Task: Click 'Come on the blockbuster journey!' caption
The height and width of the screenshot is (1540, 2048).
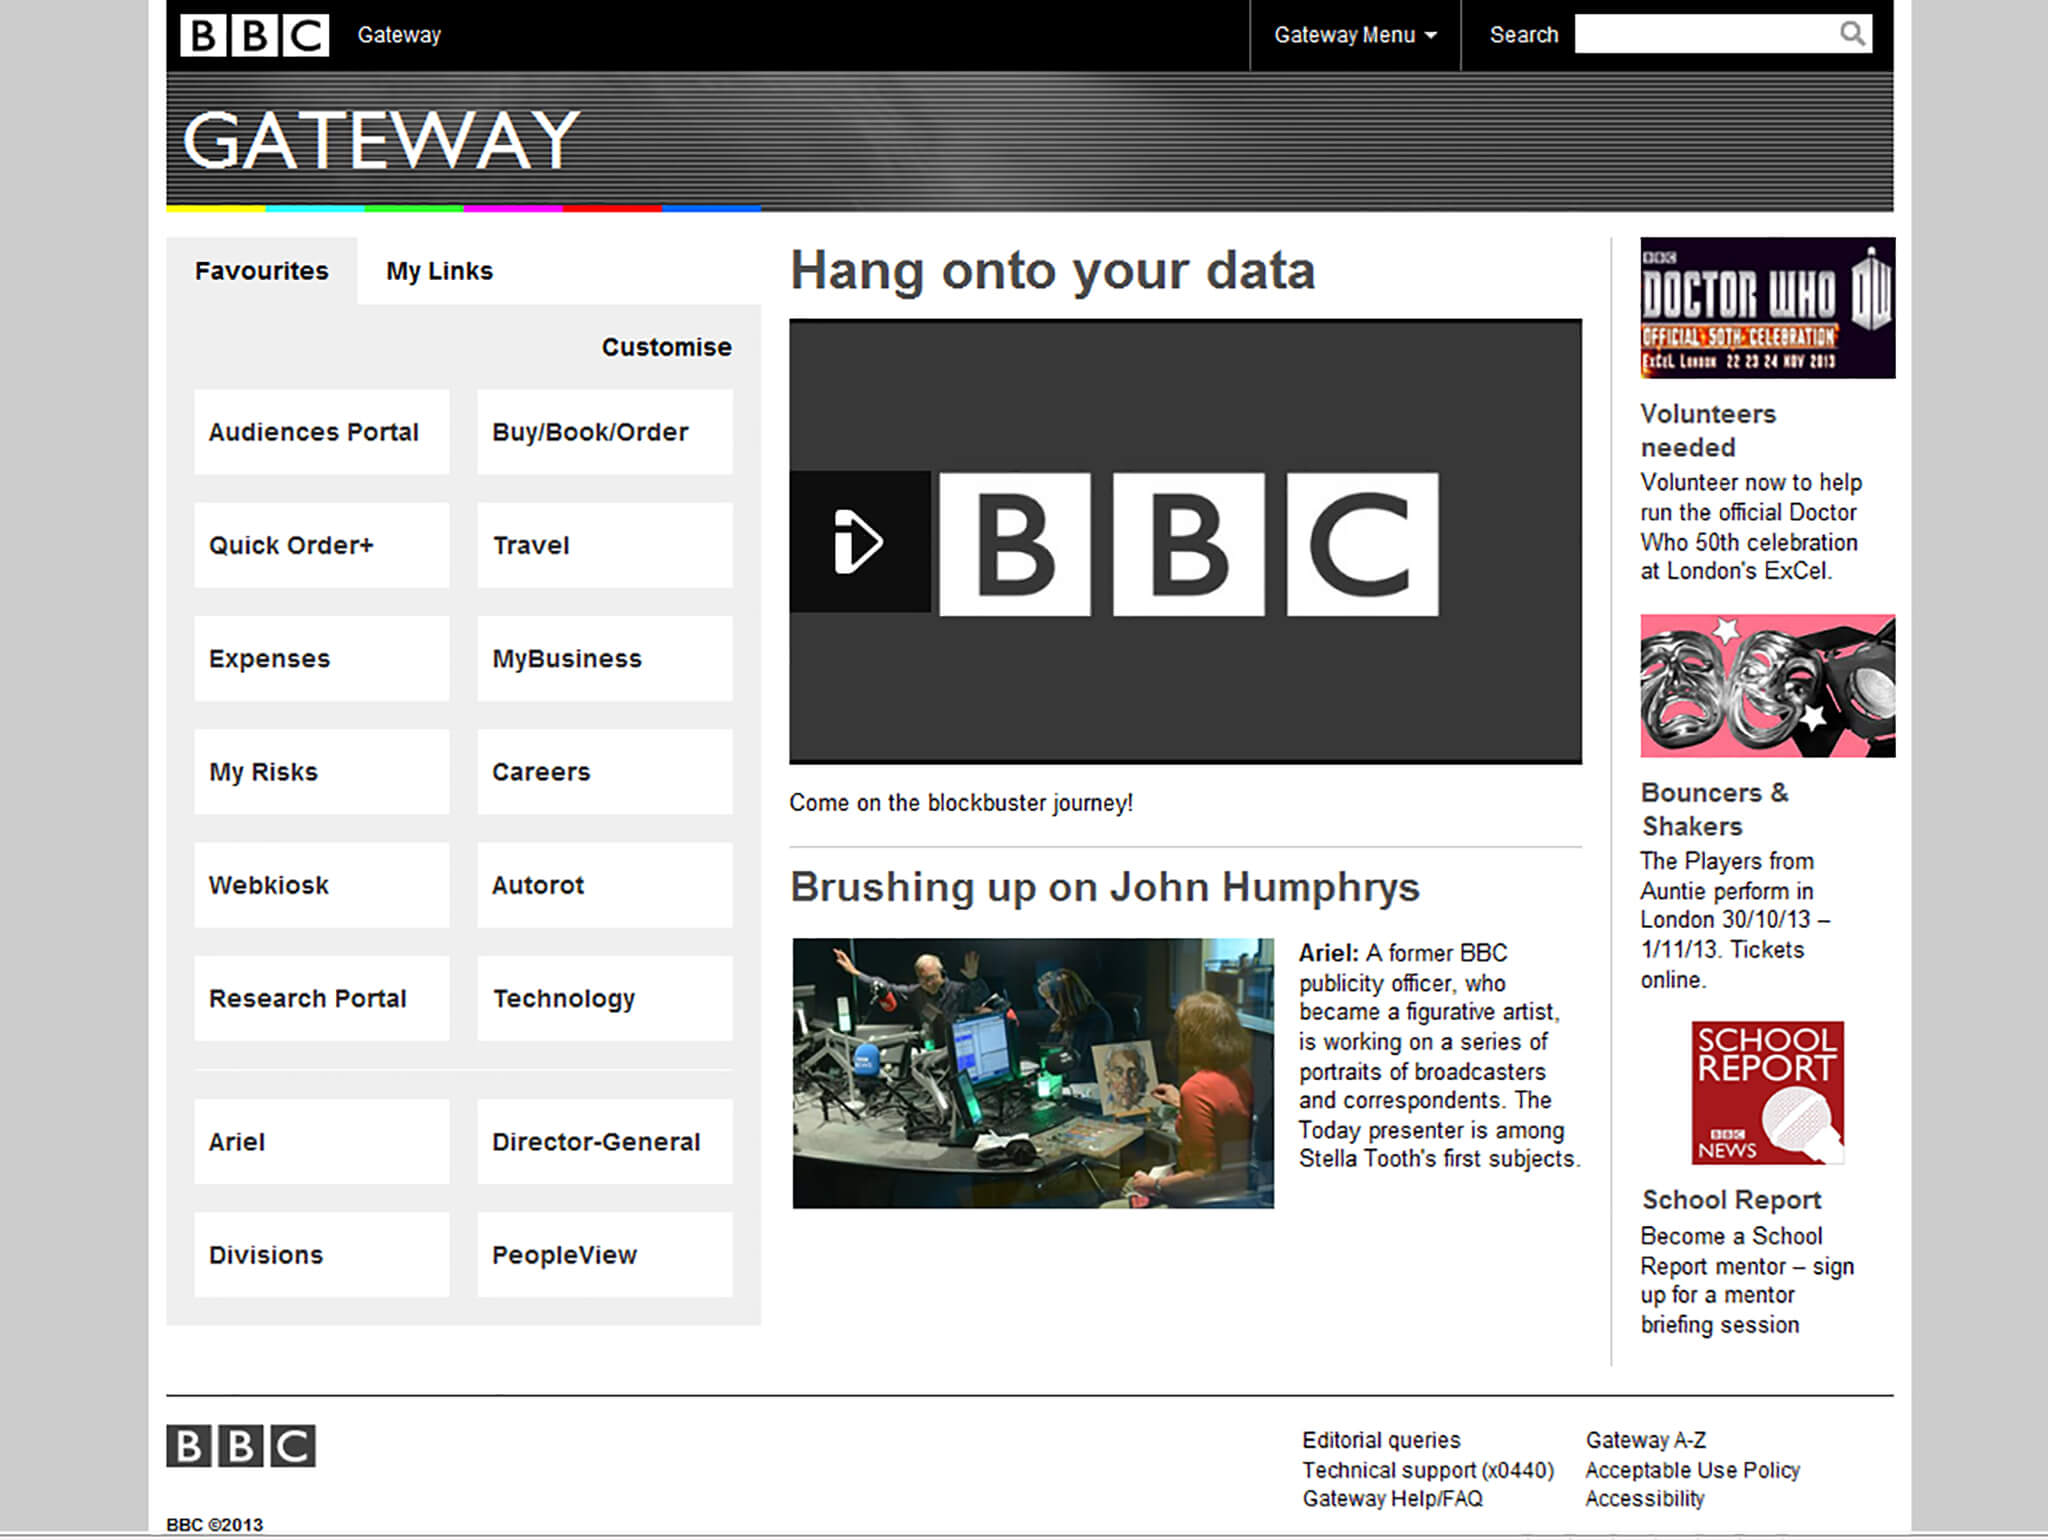Action: (x=961, y=803)
